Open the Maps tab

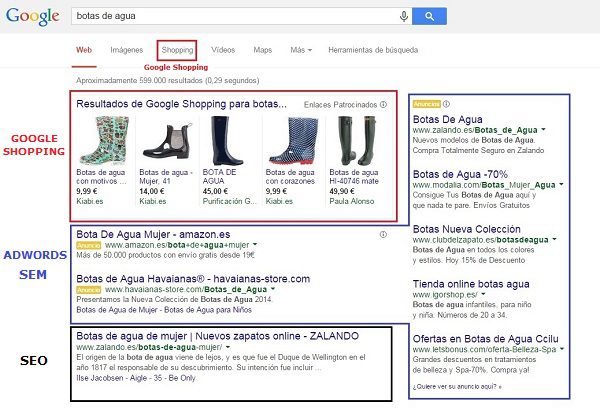pyautogui.click(x=262, y=50)
